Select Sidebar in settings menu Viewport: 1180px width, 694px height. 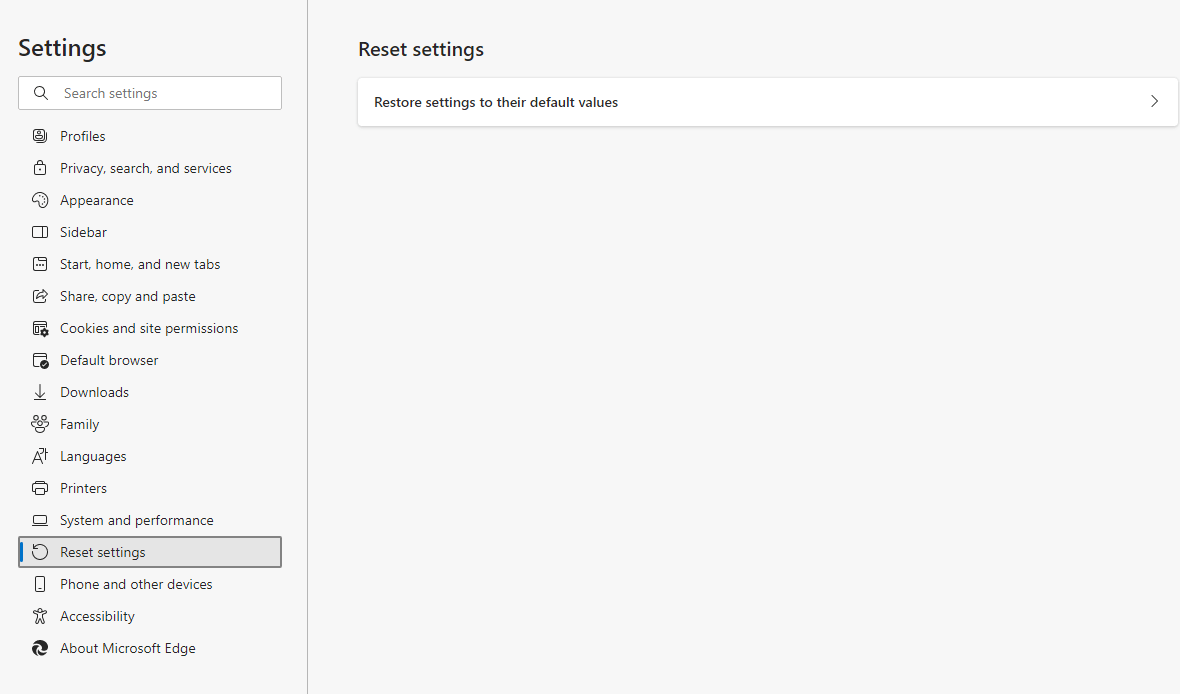pyautogui.click(x=150, y=232)
